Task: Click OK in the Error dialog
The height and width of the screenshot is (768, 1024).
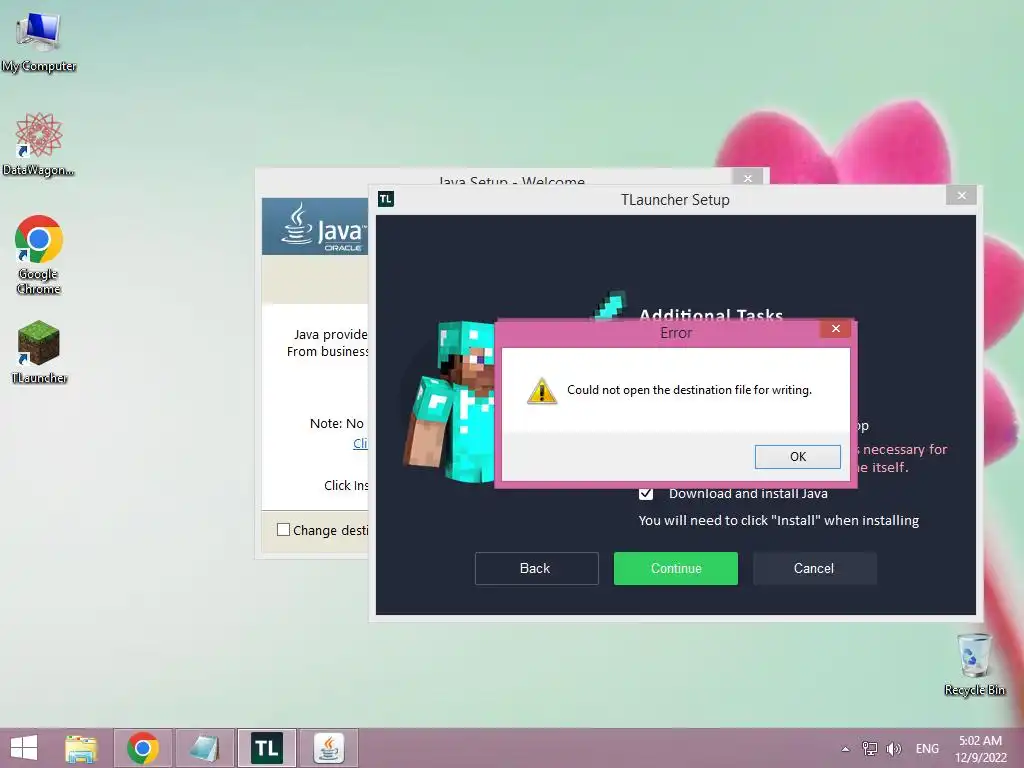Action: (797, 456)
